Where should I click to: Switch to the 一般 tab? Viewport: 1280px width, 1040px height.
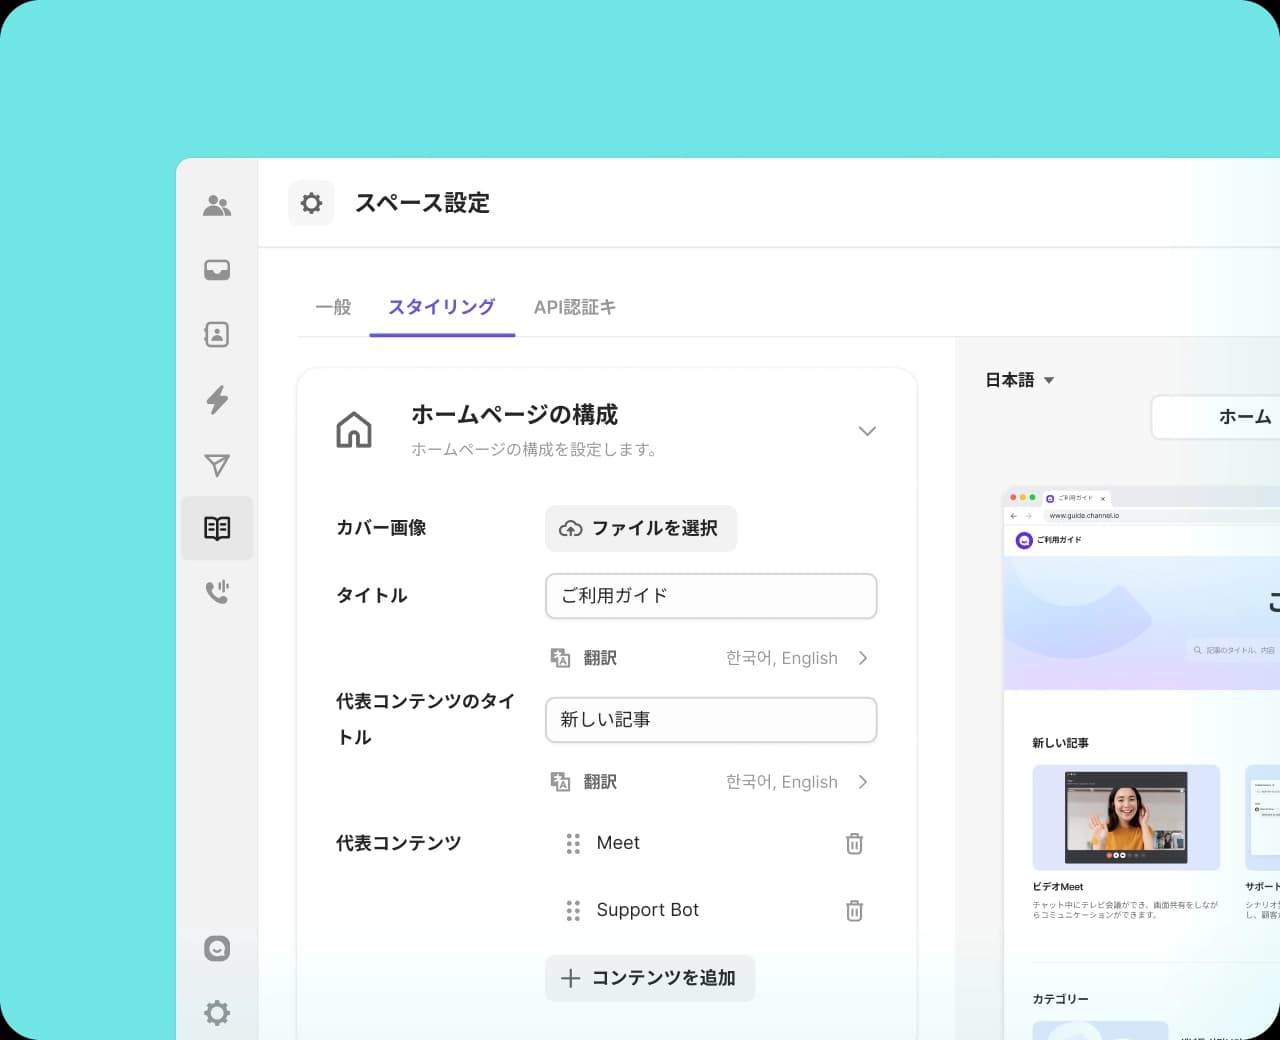333,307
